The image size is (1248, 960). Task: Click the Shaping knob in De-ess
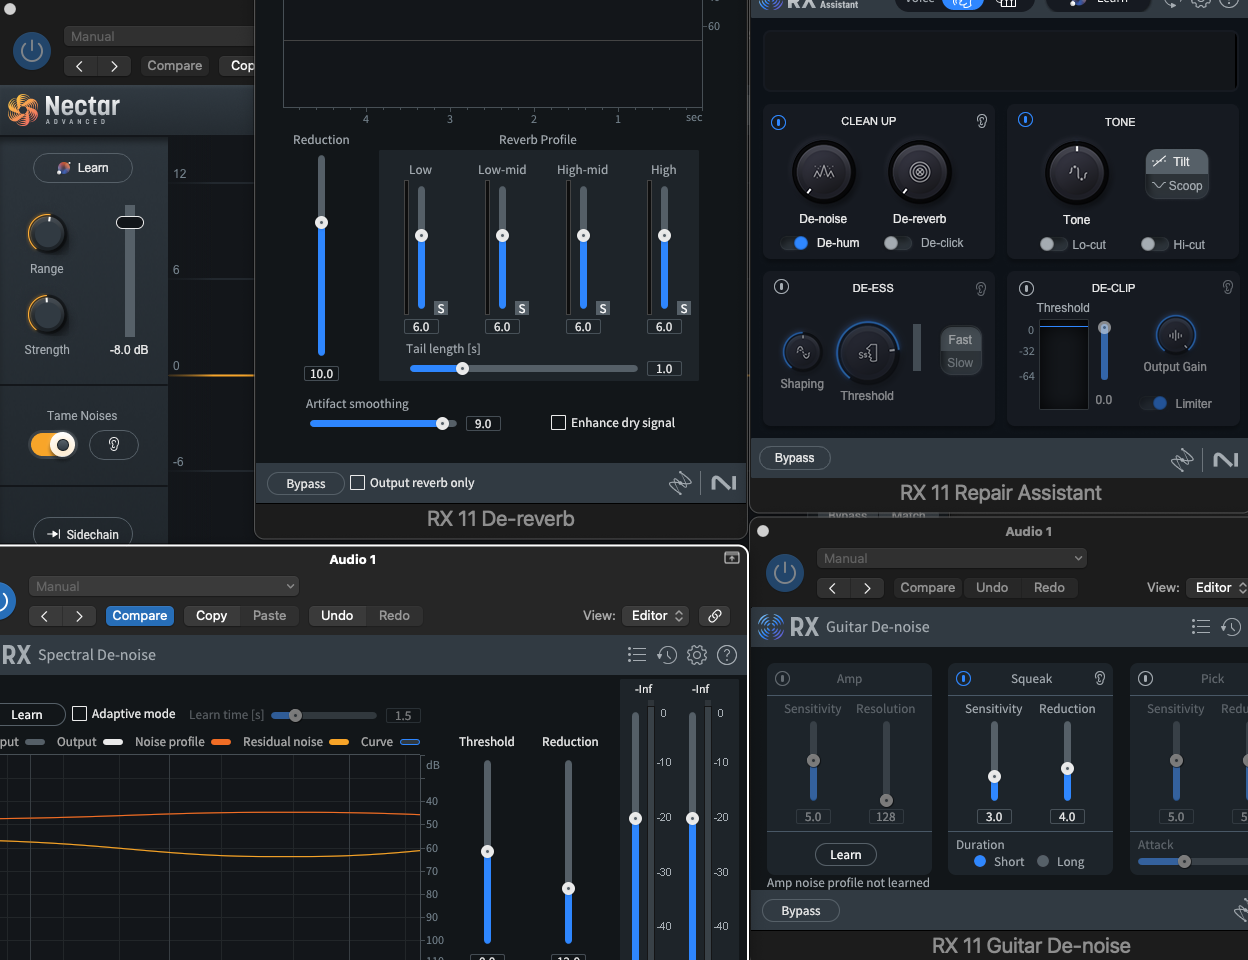(x=802, y=352)
